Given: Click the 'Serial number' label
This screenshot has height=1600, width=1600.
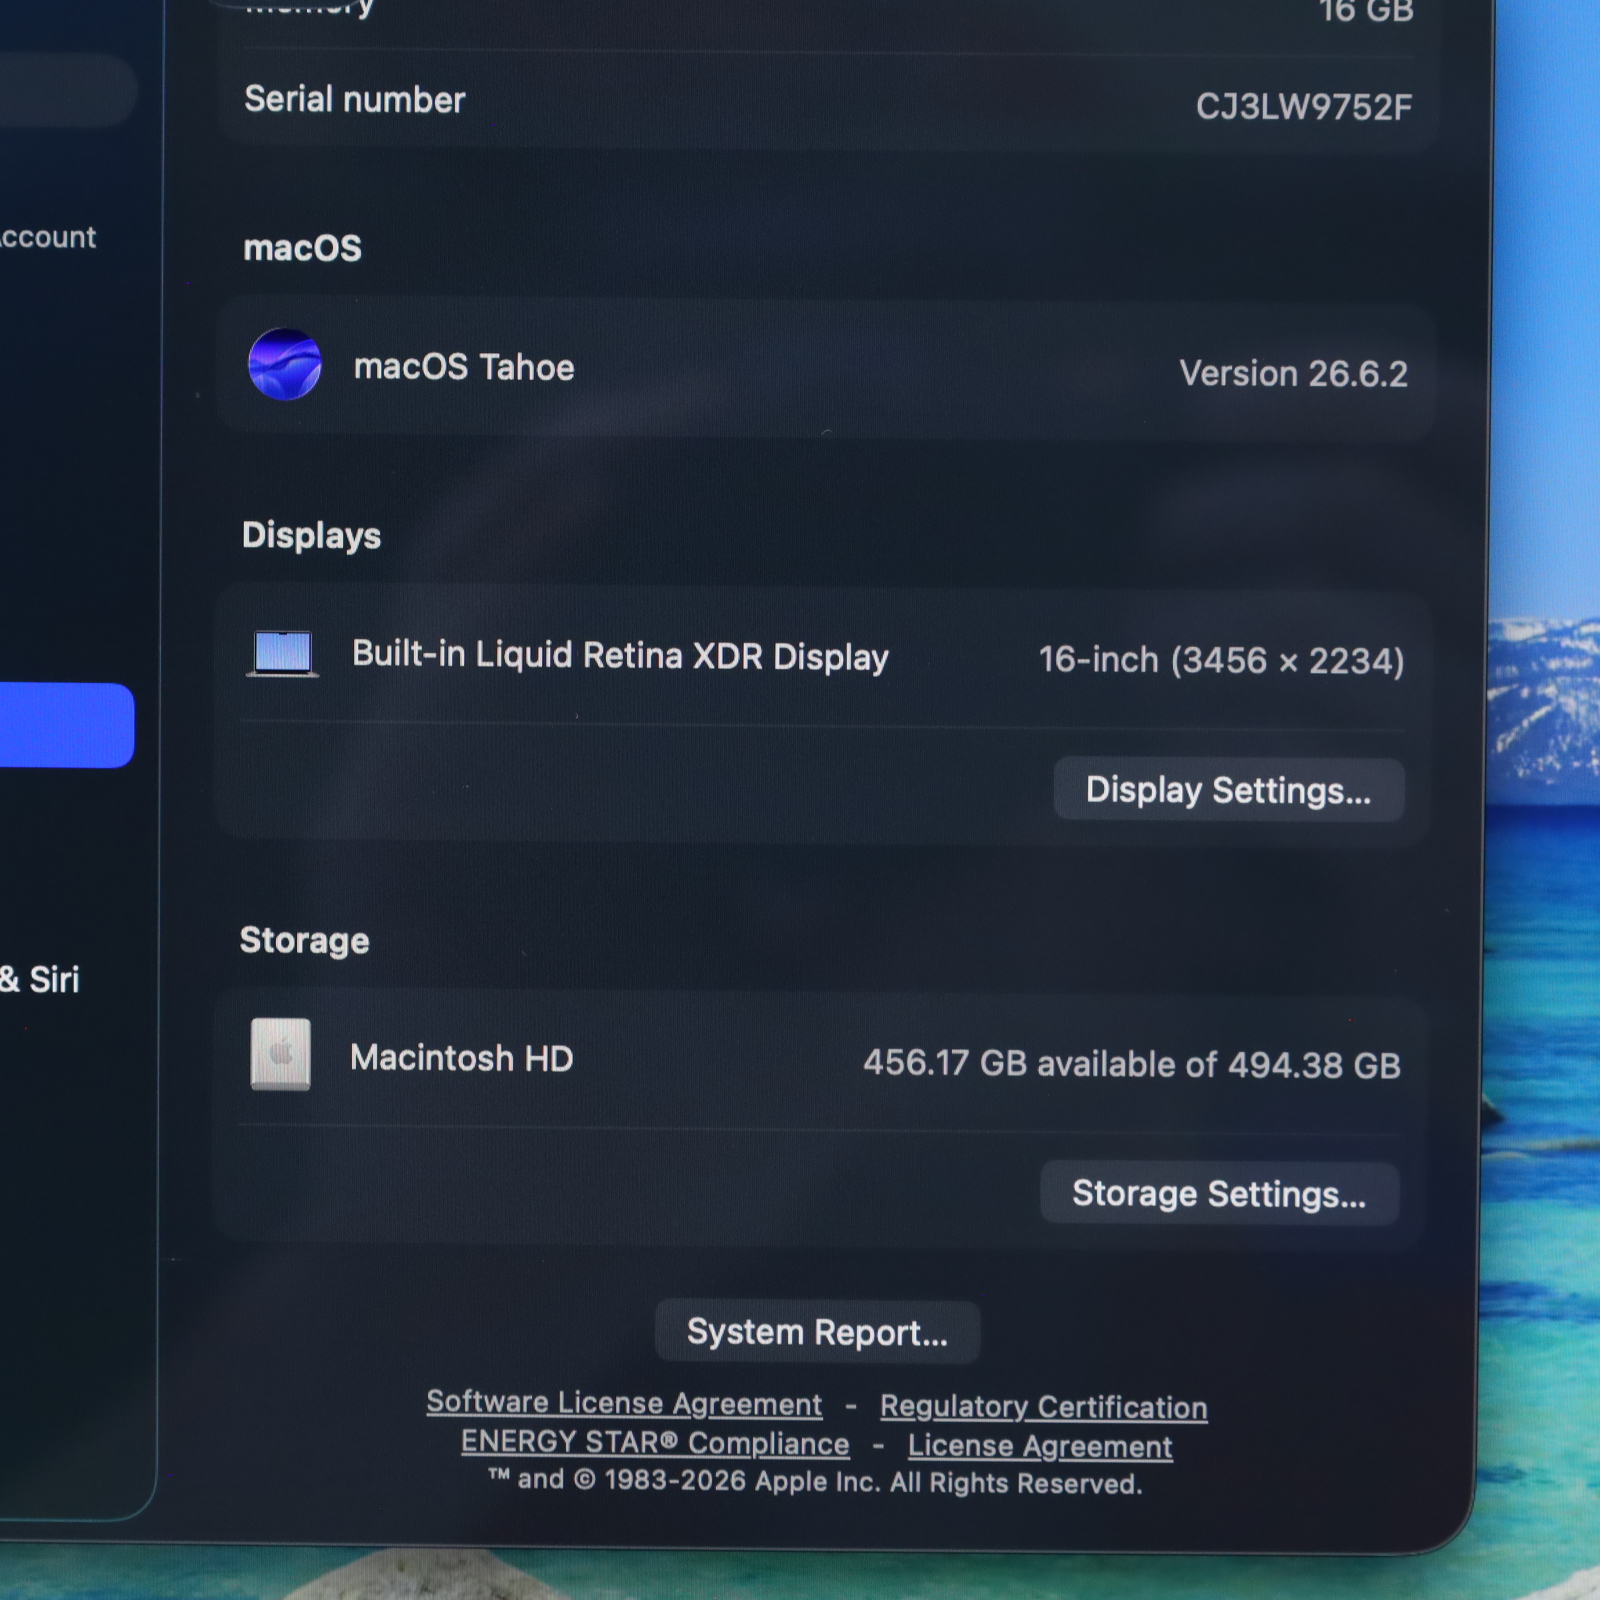Looking at the screenshot, I should pos(355,100).
